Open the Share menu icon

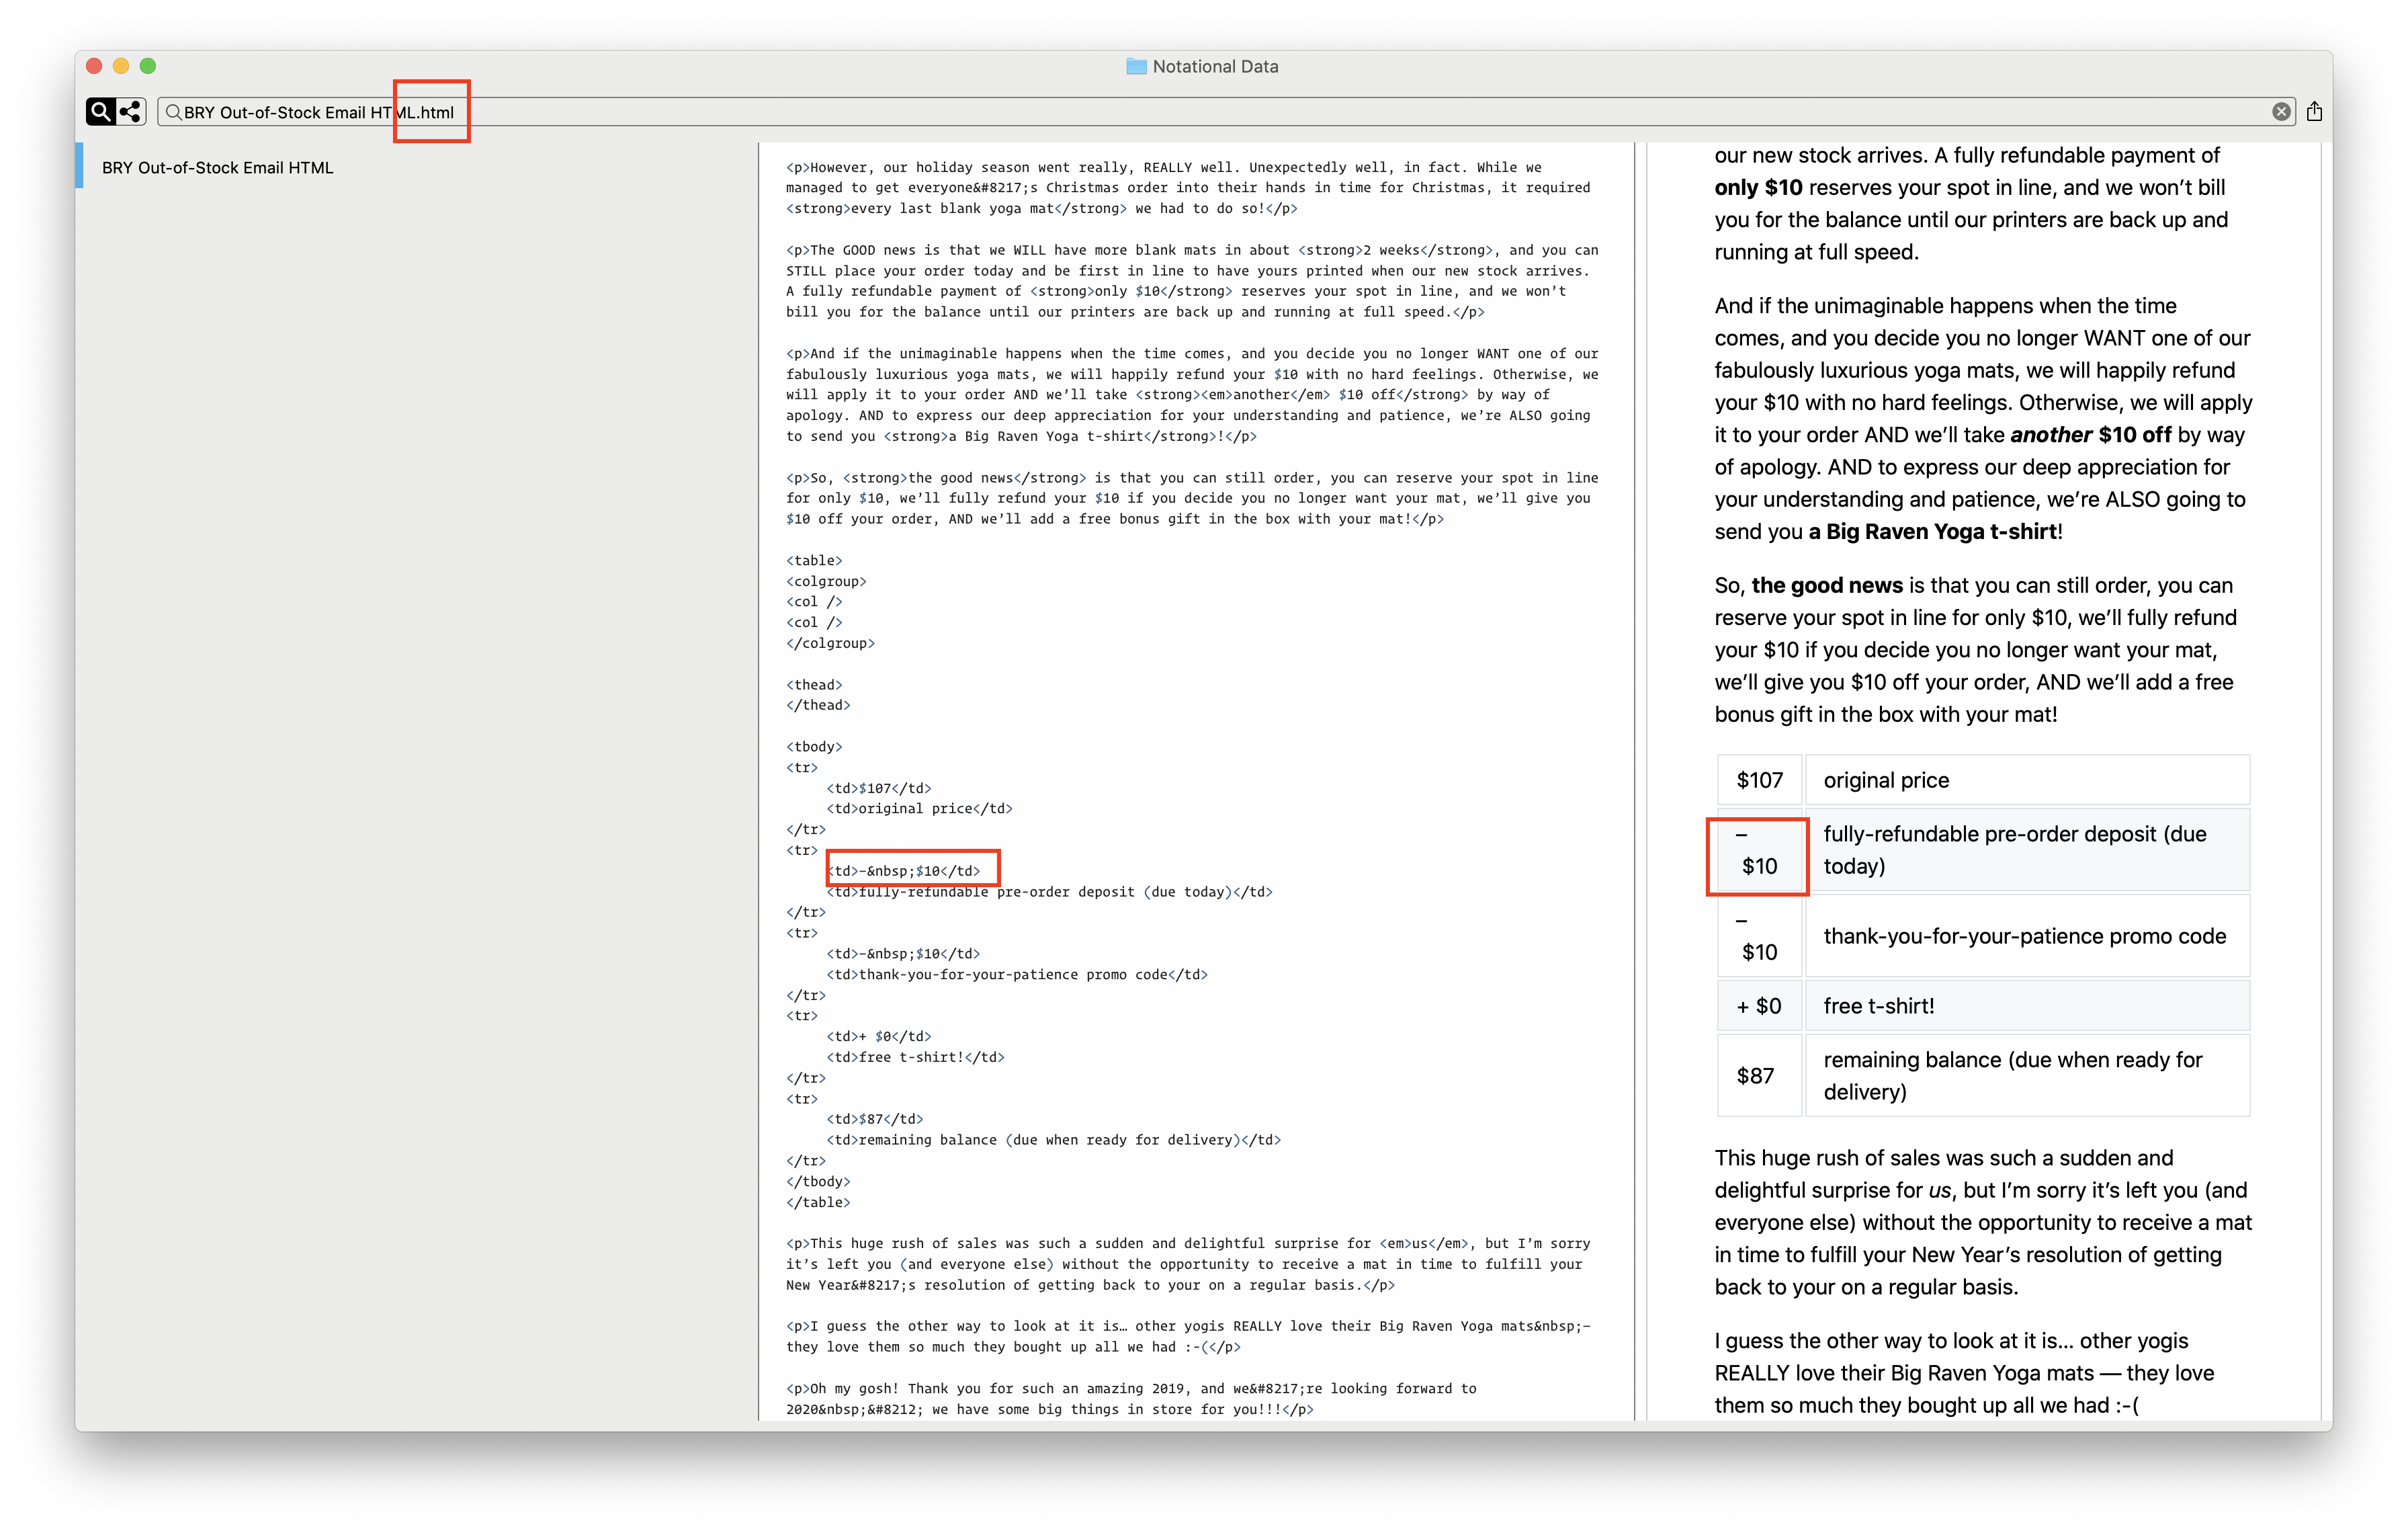[2314, 111]
